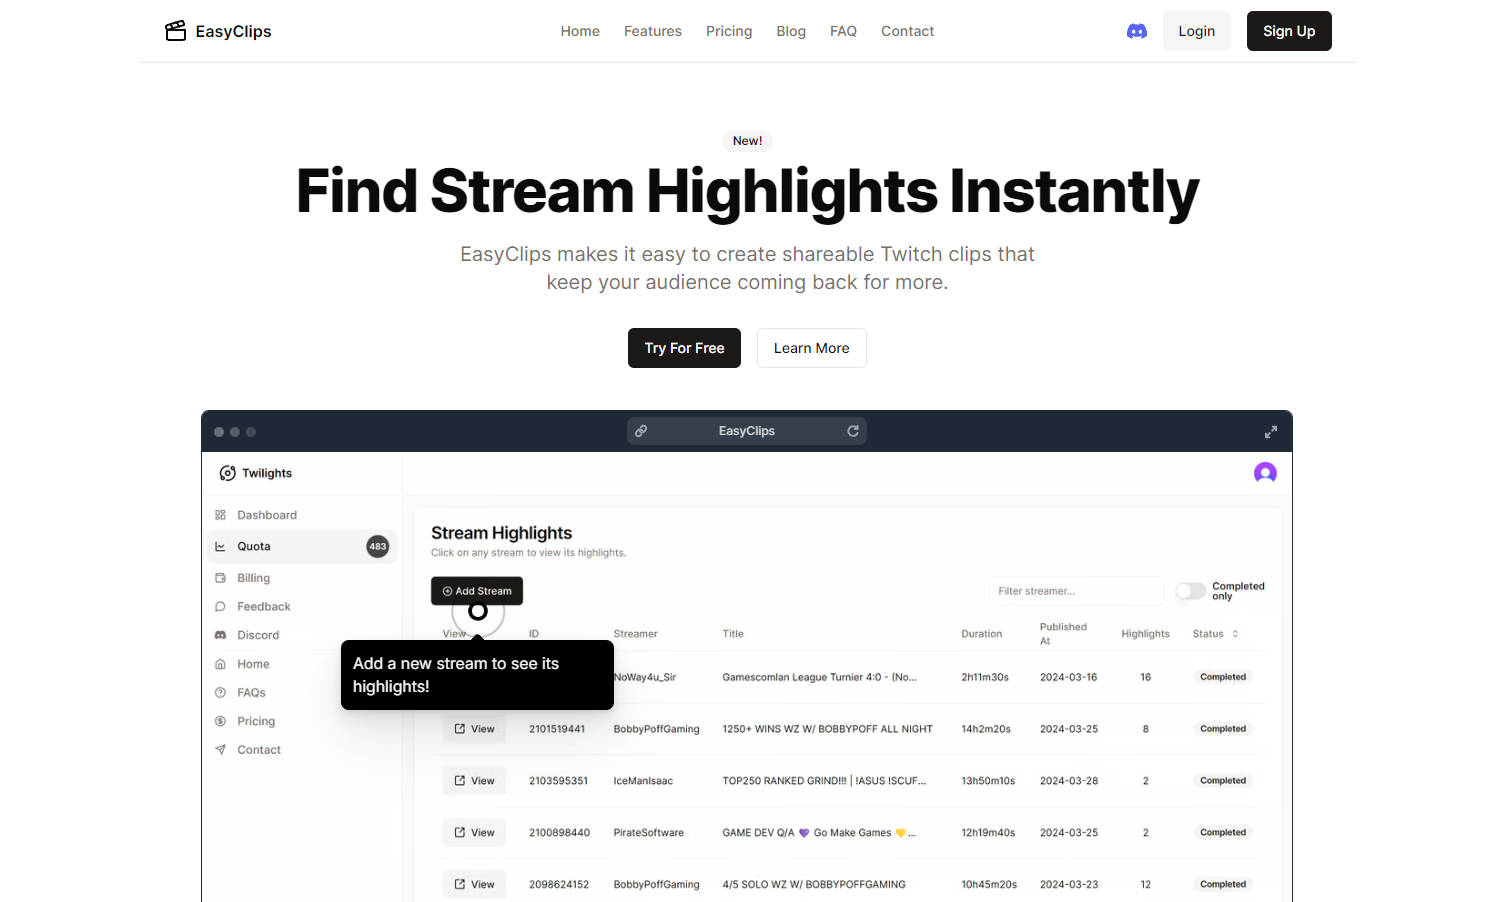Open the purple user avatar icon

[1265, 473]
